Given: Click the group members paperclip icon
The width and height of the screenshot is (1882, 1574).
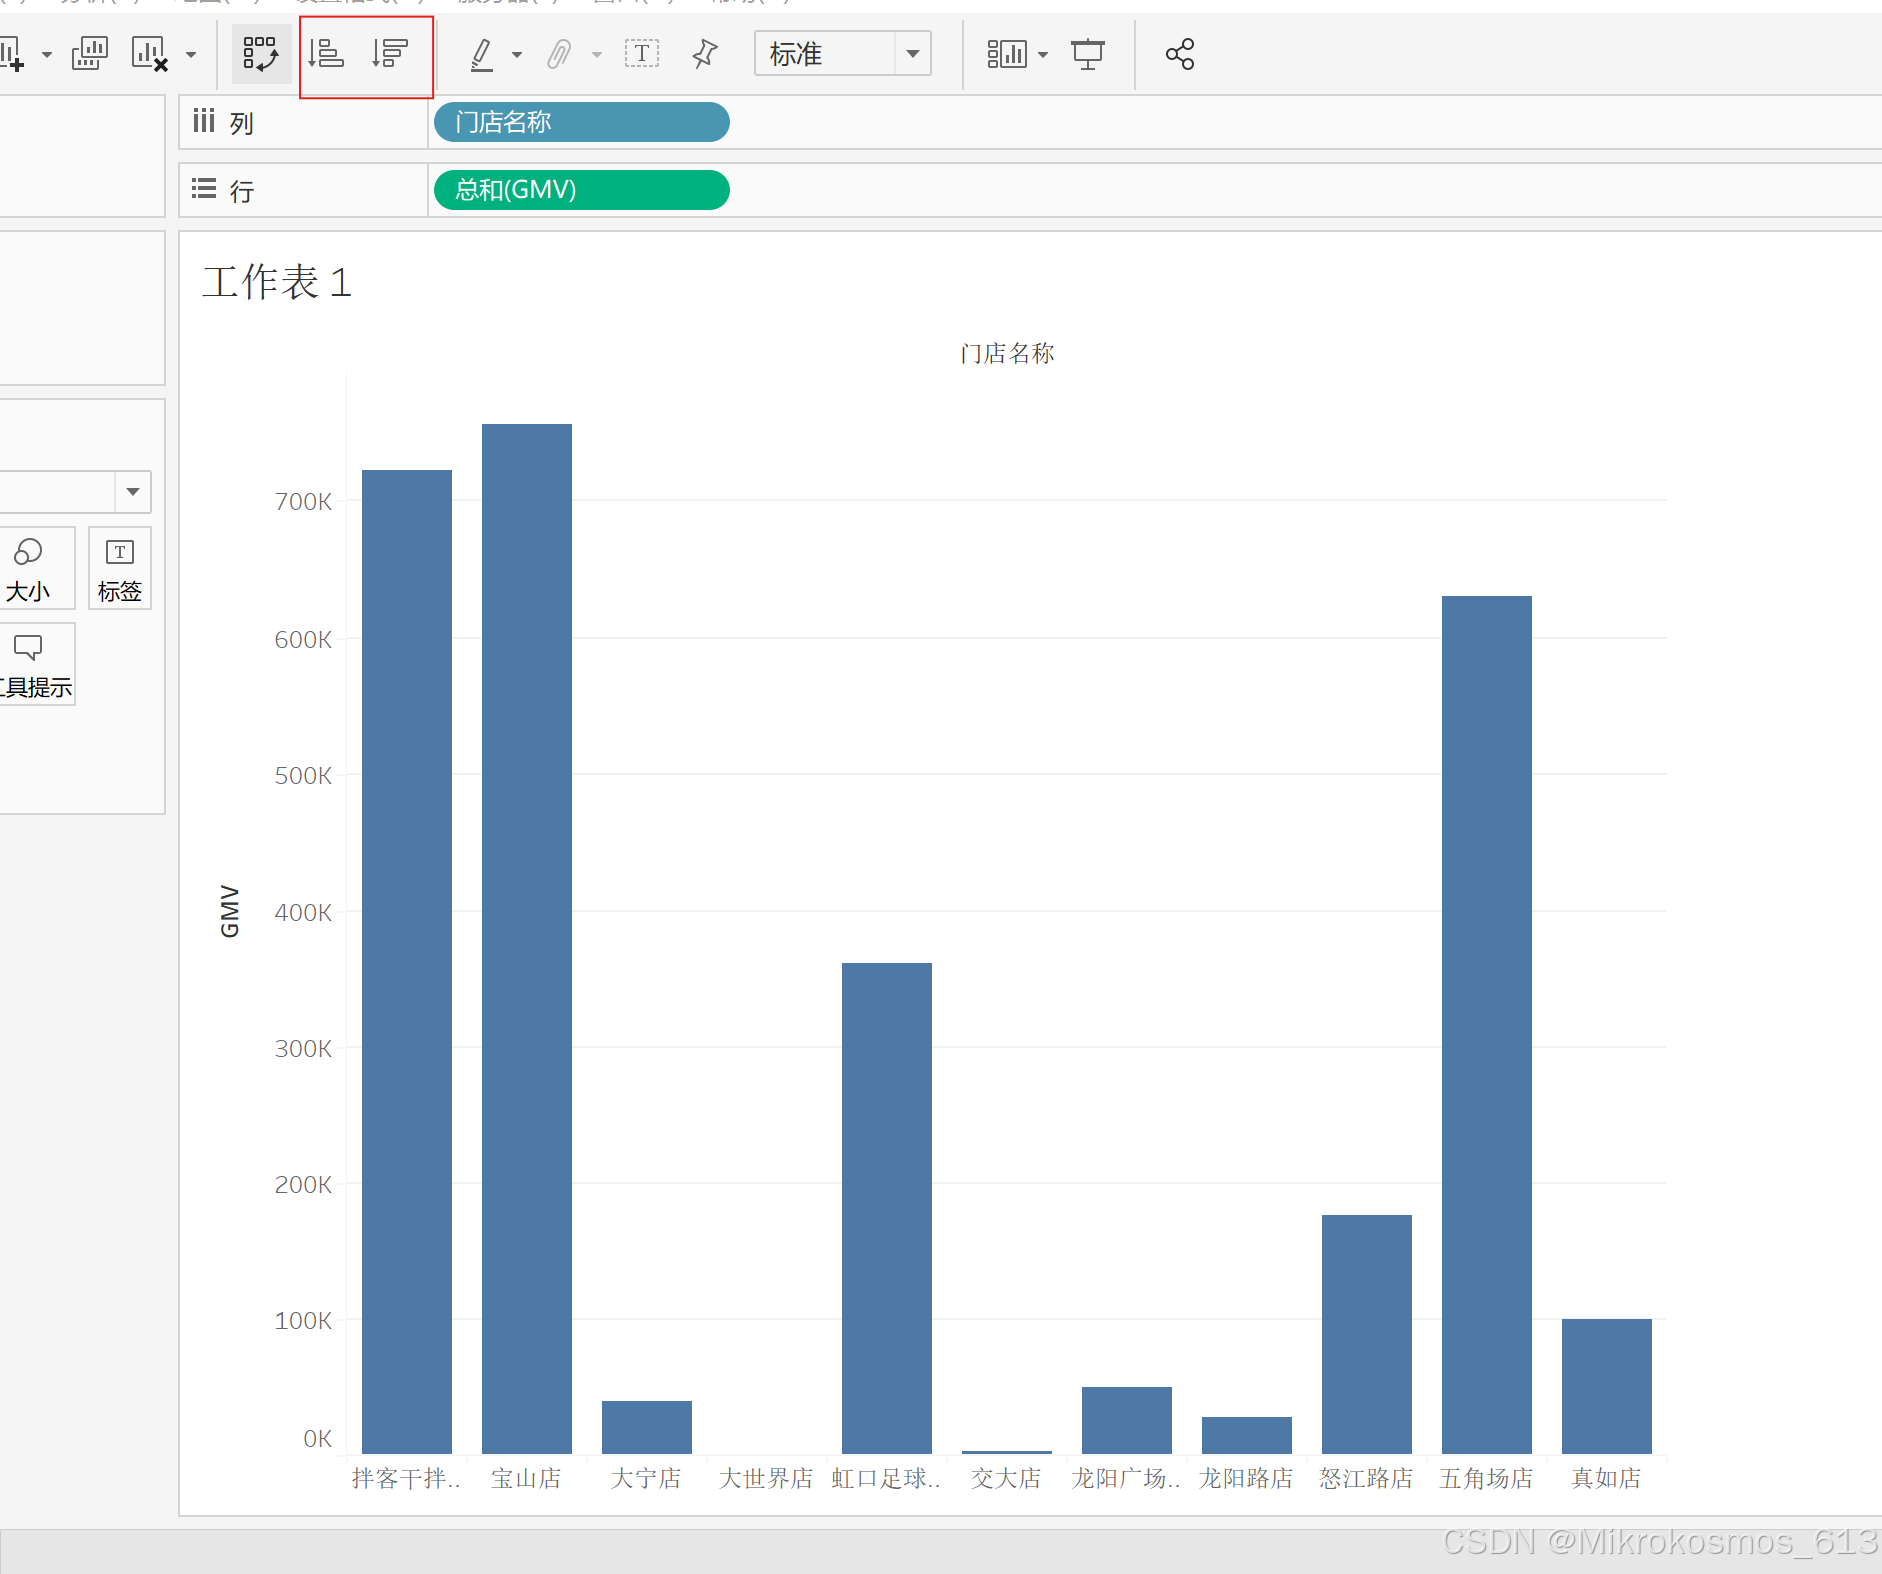Looking at the screenshot, I should [560, 54].
